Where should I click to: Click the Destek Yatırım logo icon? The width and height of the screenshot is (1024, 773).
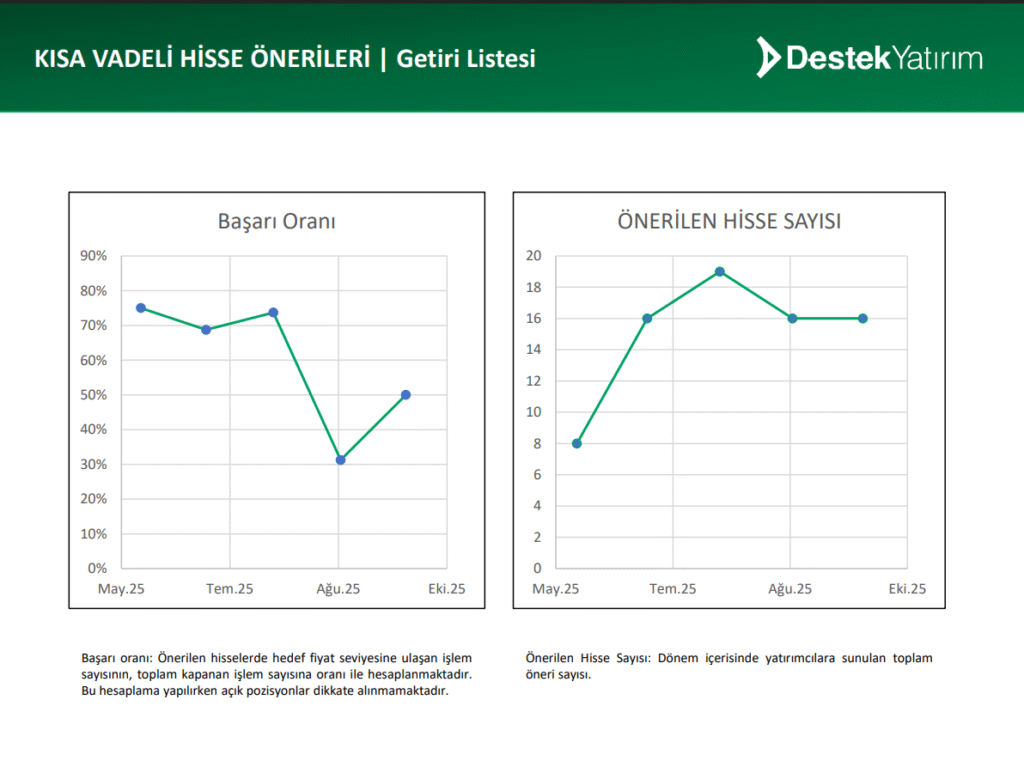click(x=768, y=57)
